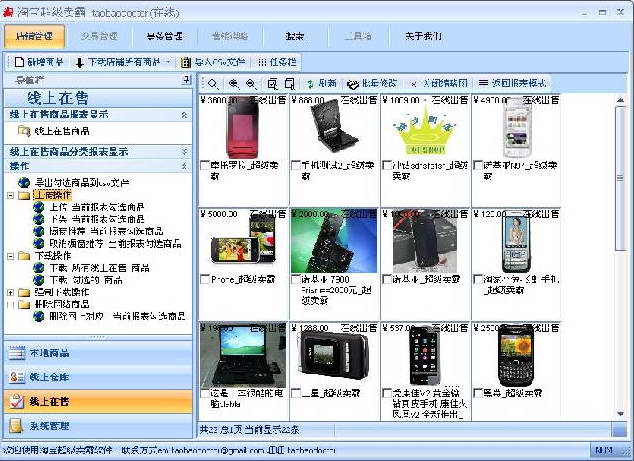Click the green background Nokia phone thumbnail

[334, 241]
